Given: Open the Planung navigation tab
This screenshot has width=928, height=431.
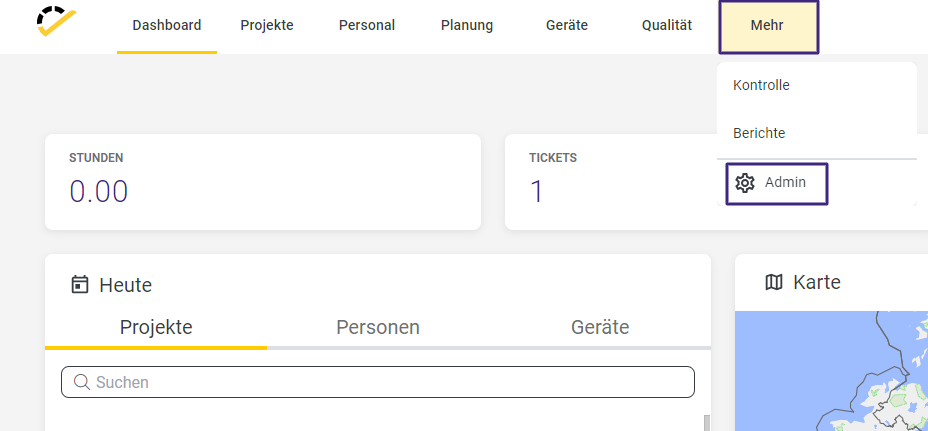Looking at the screenshot, I should 467,26.
